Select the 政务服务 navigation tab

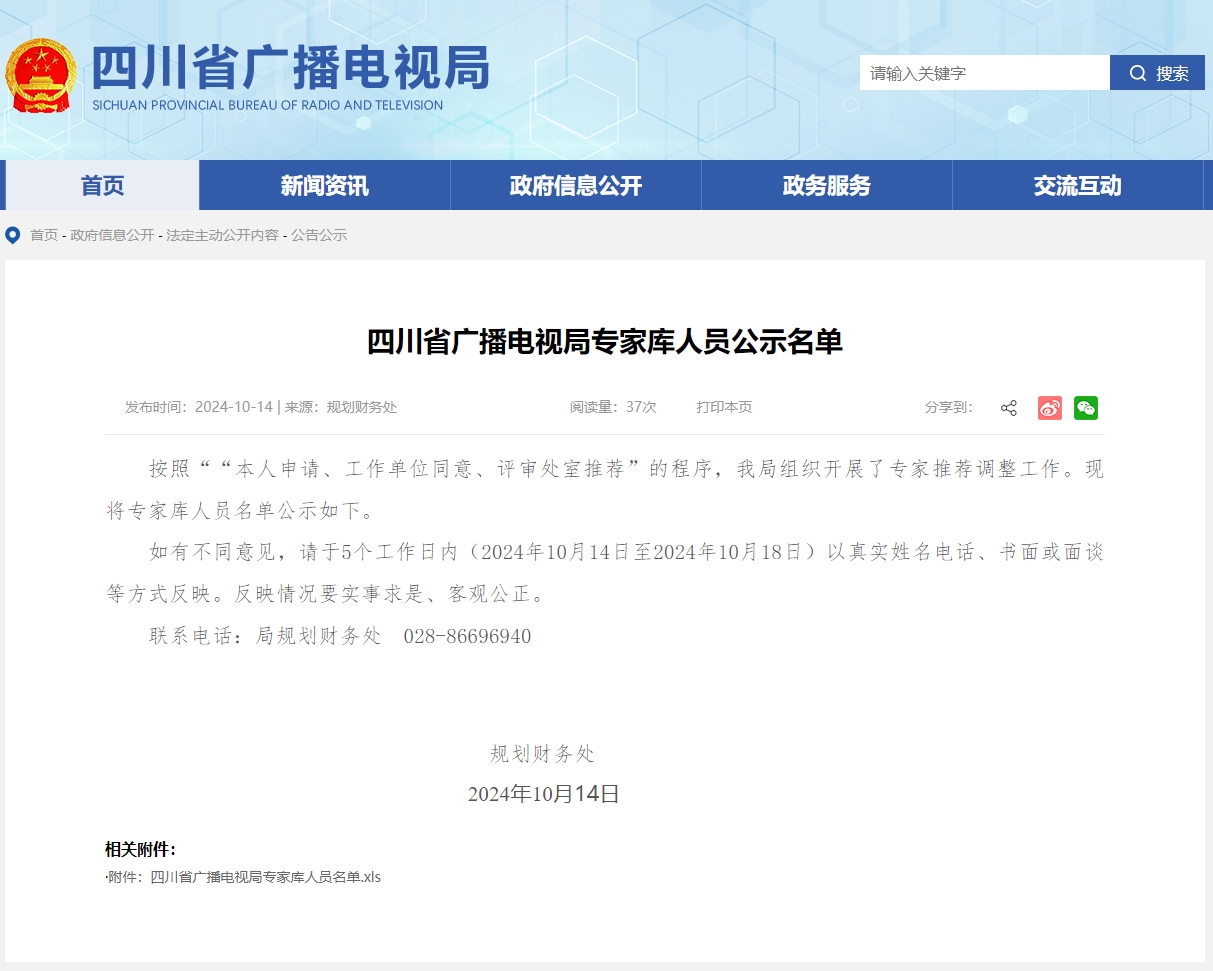pos(826,185)
